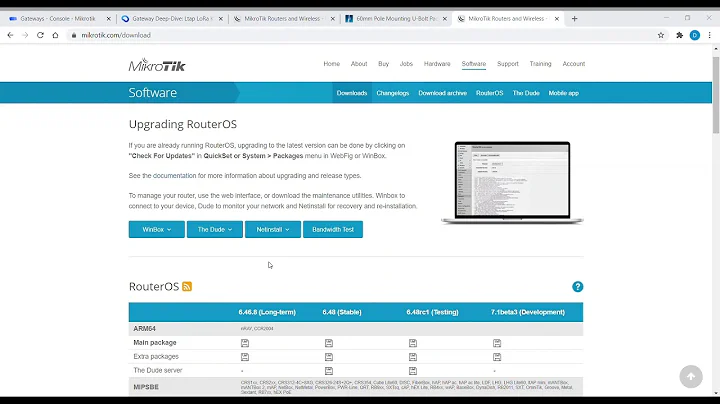Open the Changelogs submenu tab
Screen dimensions: 720x404
click(393, 93)
